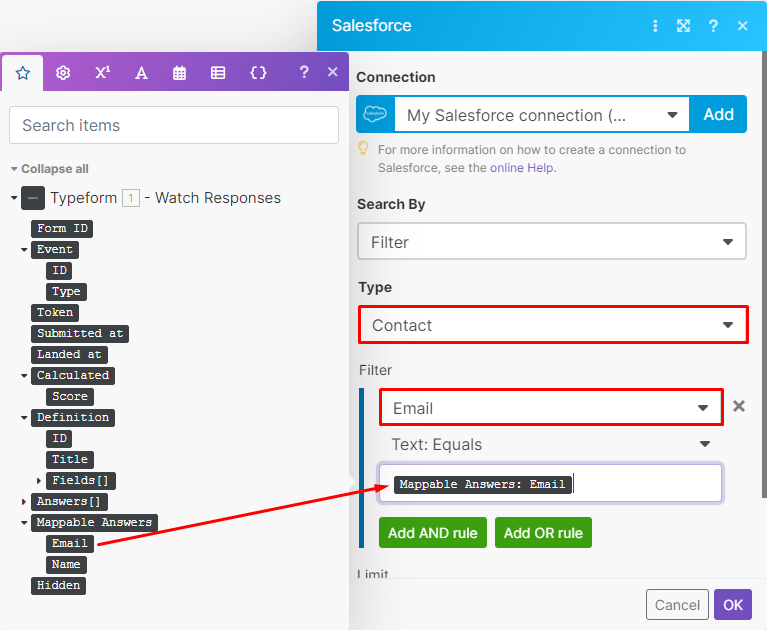The height and width of the screenshot is (630, 767).
Task: Insert the Event Type item
Action: pyautogui.click(x=67, y=292)
